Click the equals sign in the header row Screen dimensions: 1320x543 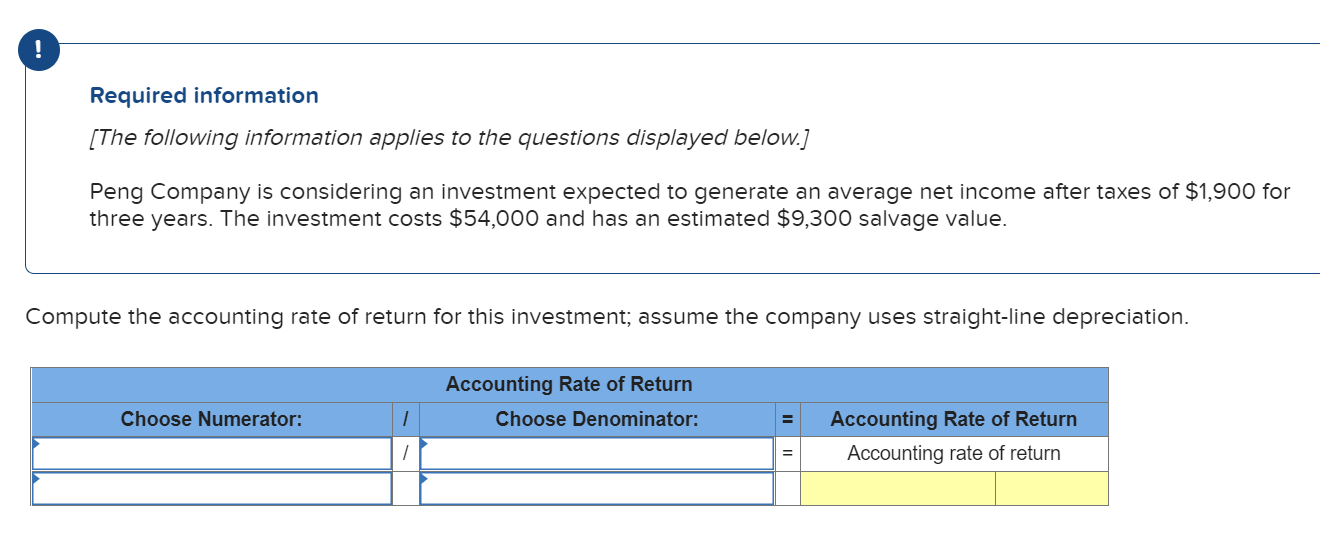pyautogui.click(x=787, y=419)
